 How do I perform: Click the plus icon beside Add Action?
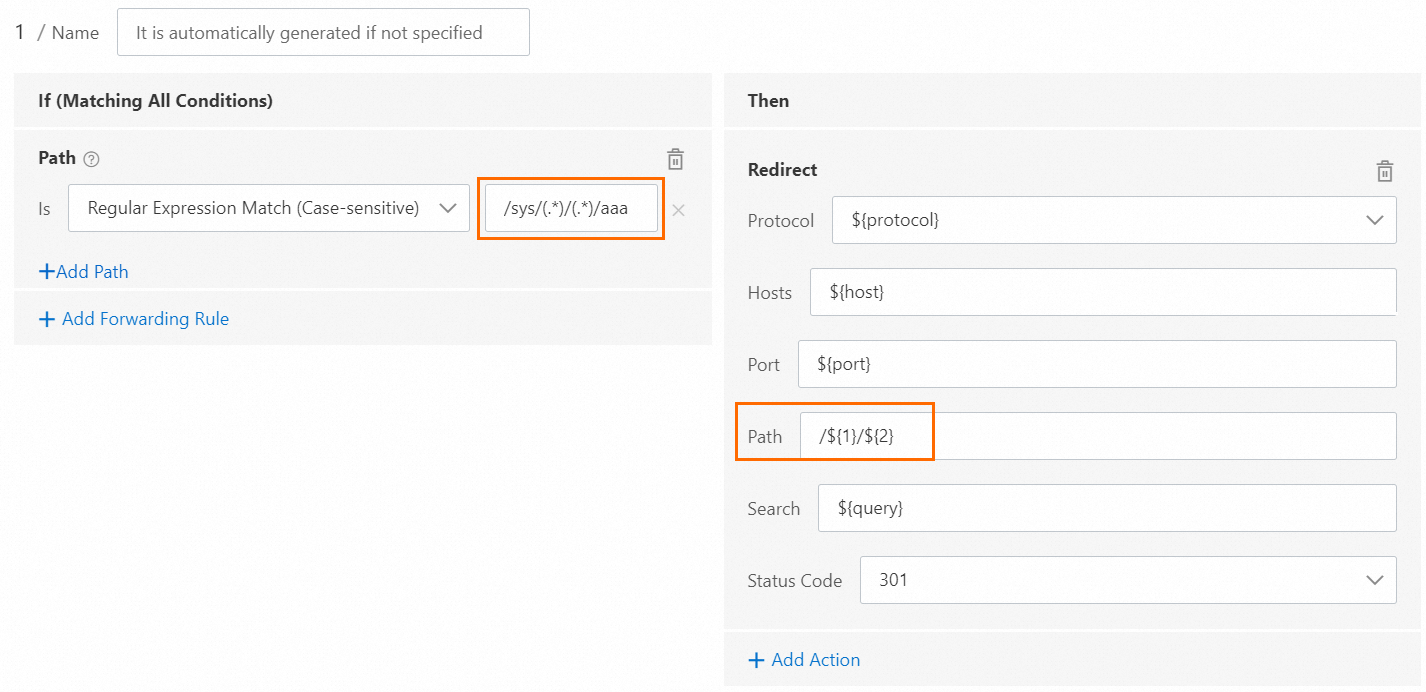point(756,660)
